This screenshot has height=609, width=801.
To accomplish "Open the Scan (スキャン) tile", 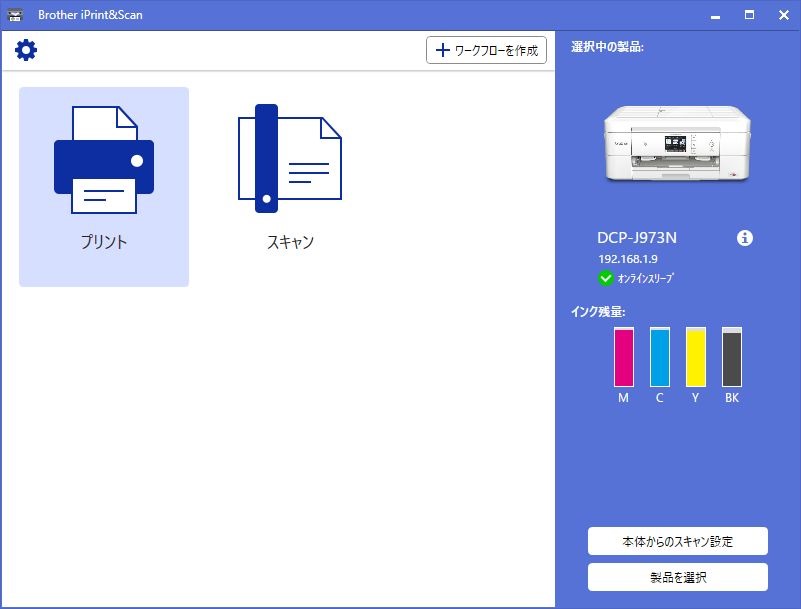I will tap(290, 186).
